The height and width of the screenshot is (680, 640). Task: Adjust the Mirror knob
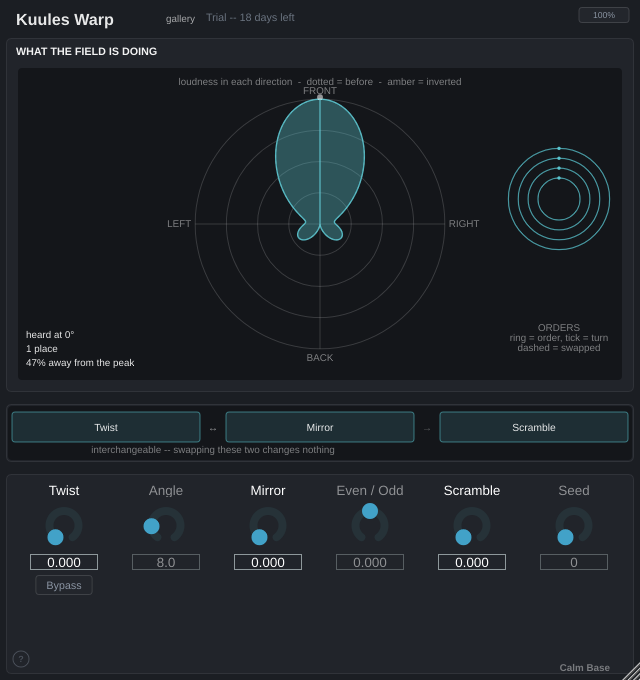[268, 526]
